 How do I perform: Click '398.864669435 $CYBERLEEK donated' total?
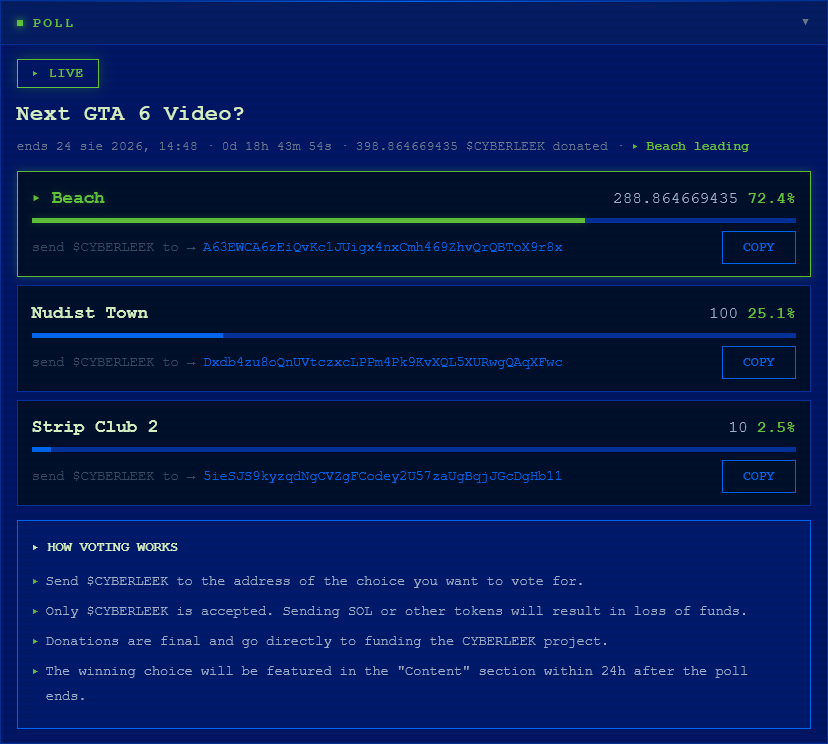(x=482, y=146)
